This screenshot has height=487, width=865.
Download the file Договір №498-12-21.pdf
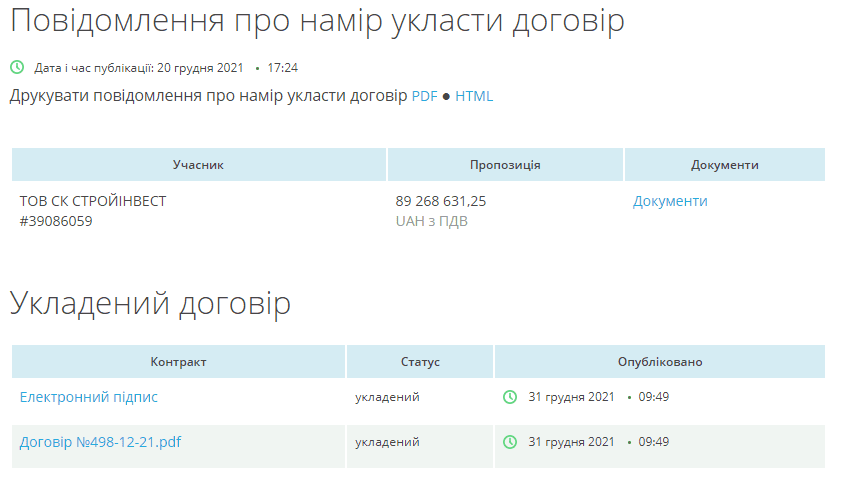tap(100, 442)
